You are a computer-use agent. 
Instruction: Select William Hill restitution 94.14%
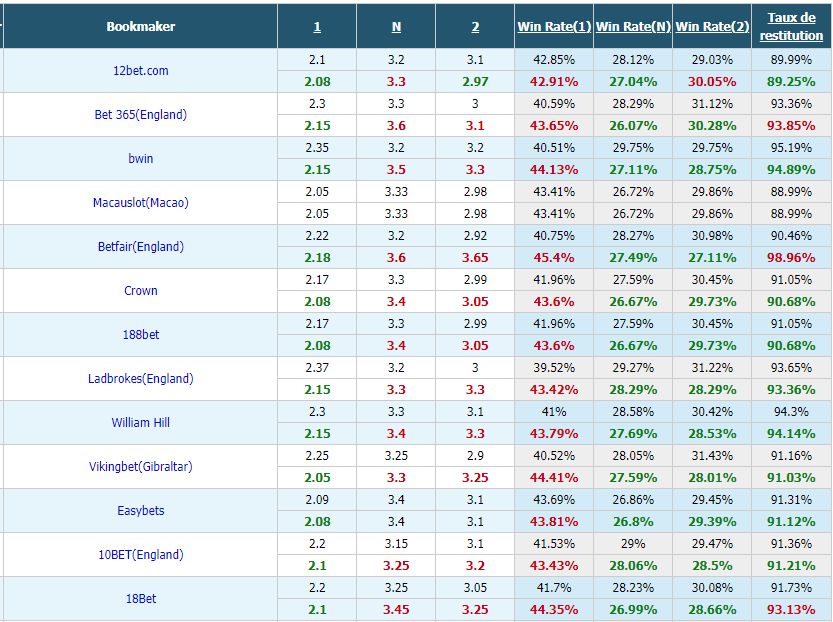[792, 434]
